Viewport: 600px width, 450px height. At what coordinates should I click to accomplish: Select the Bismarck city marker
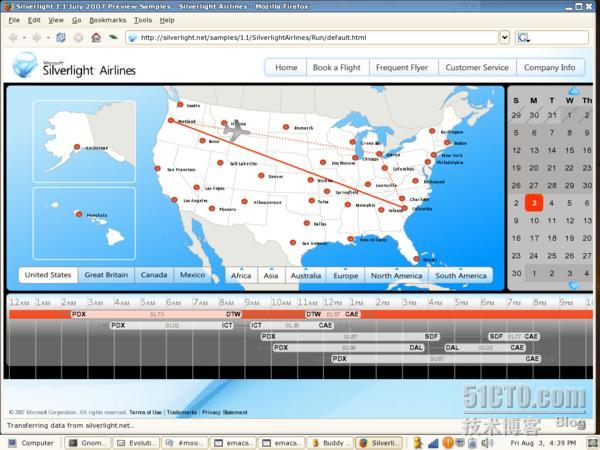[x=286, y=127]
